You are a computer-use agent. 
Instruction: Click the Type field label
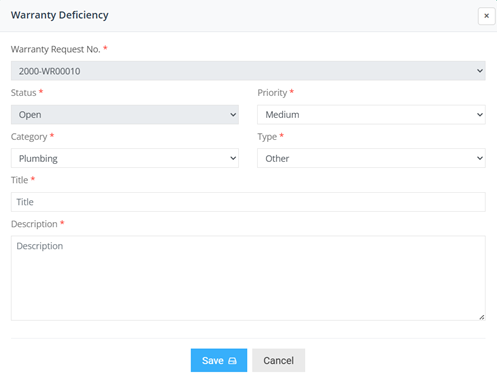coord(267,137)
